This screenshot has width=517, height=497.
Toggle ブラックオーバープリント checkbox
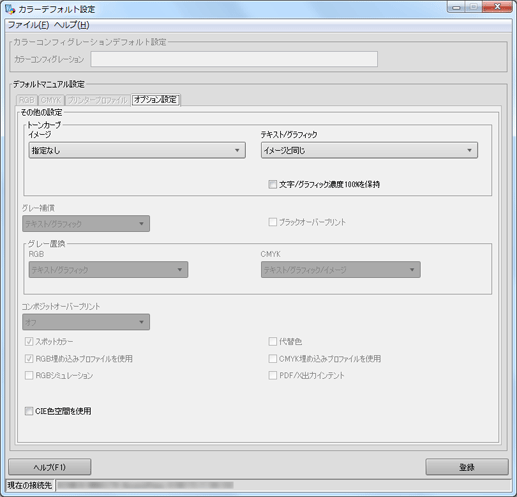coord(272,222)
